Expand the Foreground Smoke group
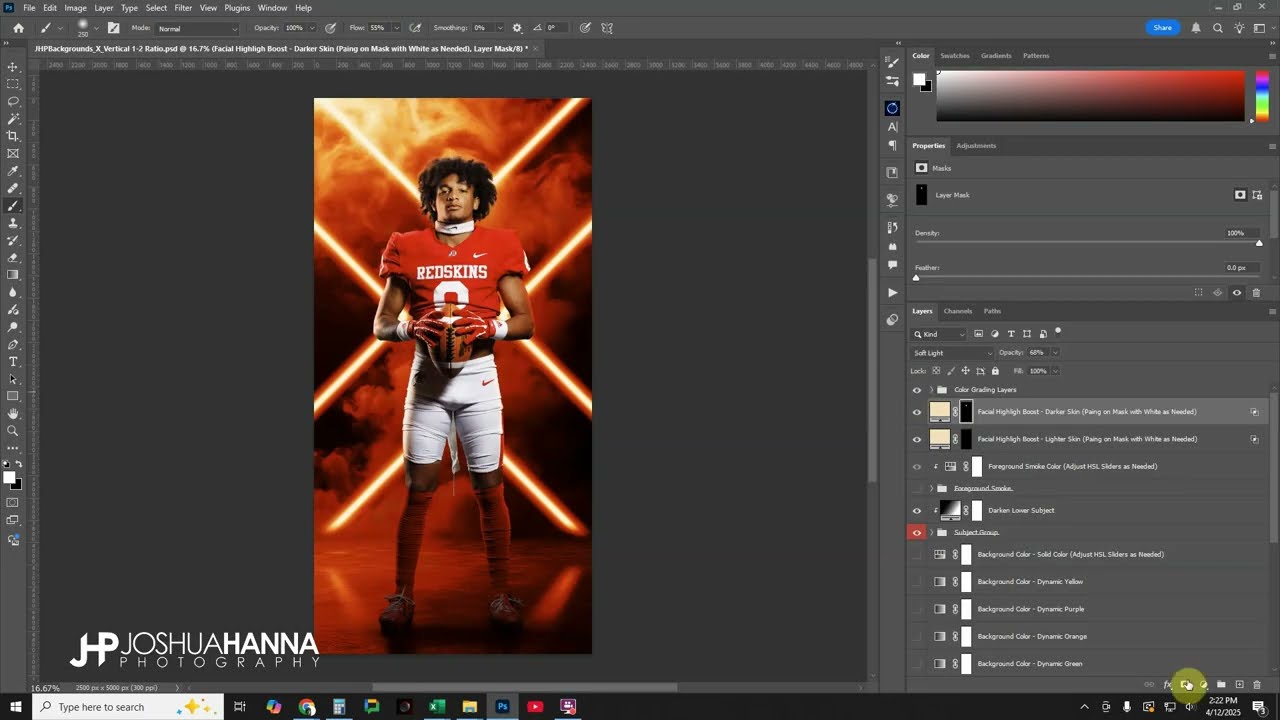The width and height of the screenshot is (1280, 720). [931, 489]
